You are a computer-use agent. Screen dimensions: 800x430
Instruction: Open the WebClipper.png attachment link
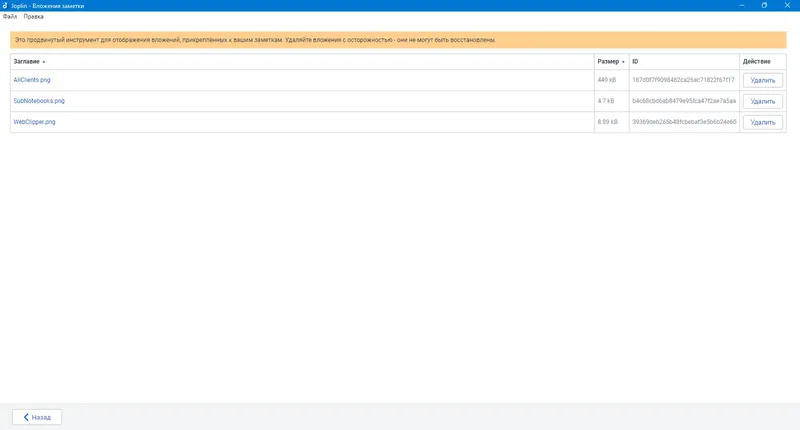pyautogui.click(x=34, y=122)
